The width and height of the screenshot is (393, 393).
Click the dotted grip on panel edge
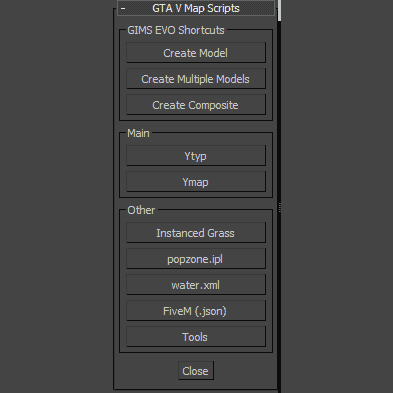[280, 207]
